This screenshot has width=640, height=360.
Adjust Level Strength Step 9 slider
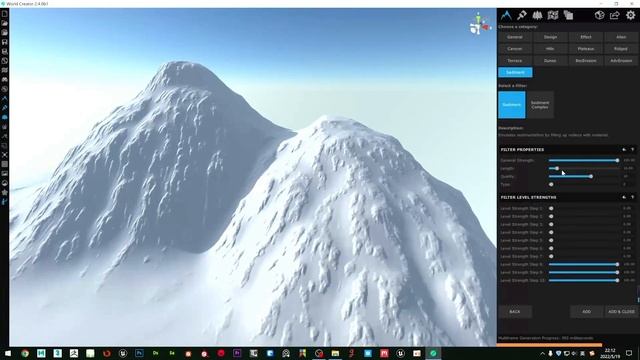[x=583, y=272]
